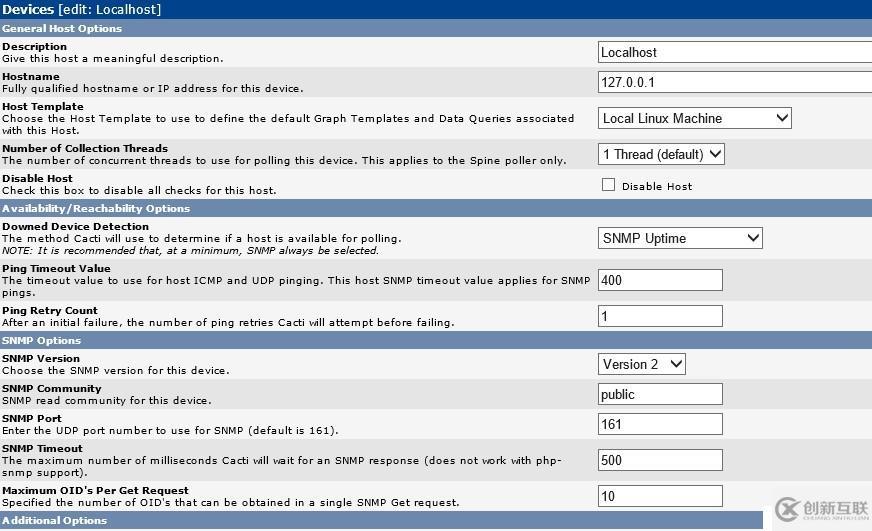Open the Downed Device Detection dropdown
Viewport: 872px width, 531px height.
[680, 239]
